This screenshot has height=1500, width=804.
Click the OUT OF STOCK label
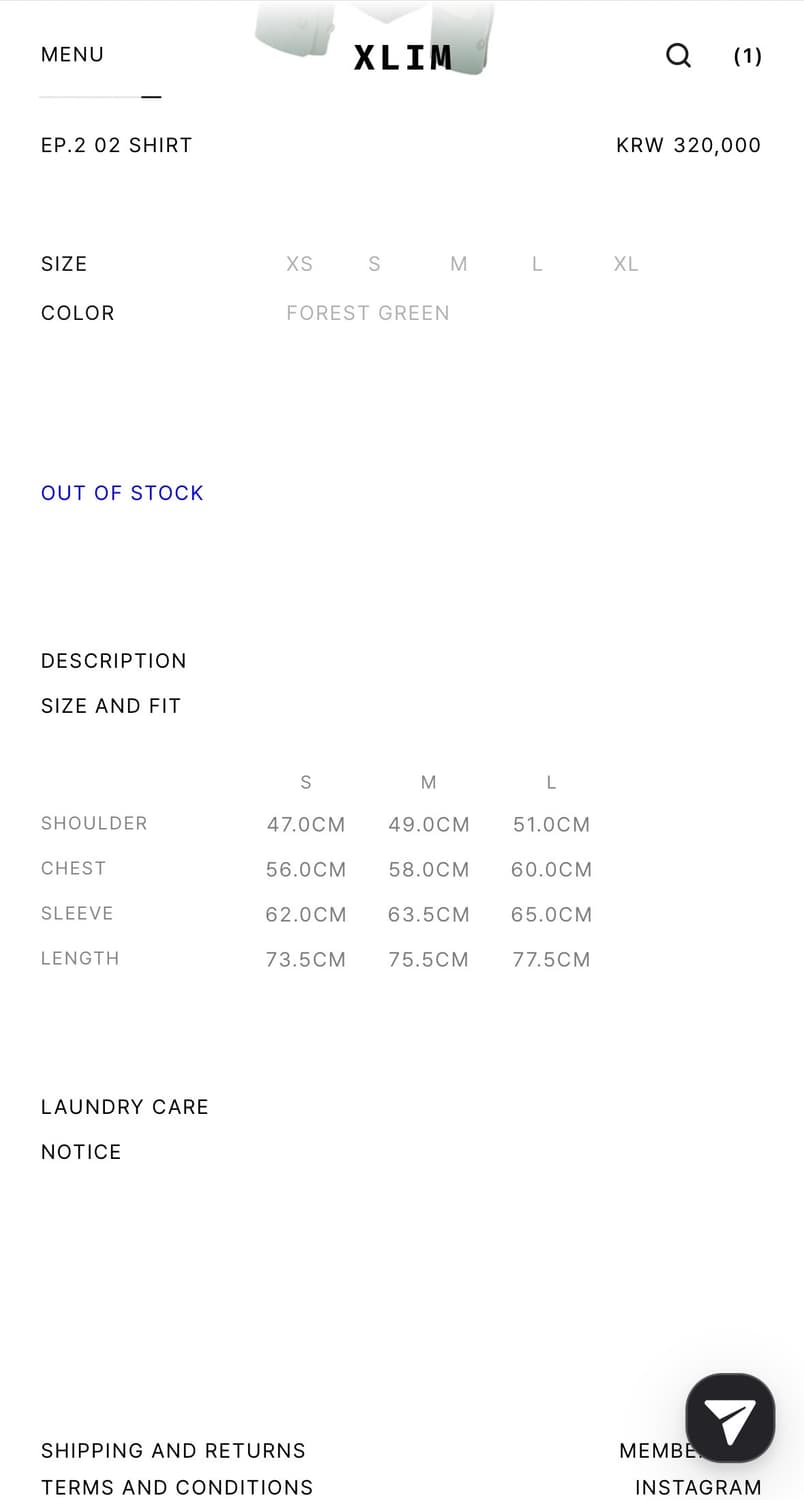(122, 493)
